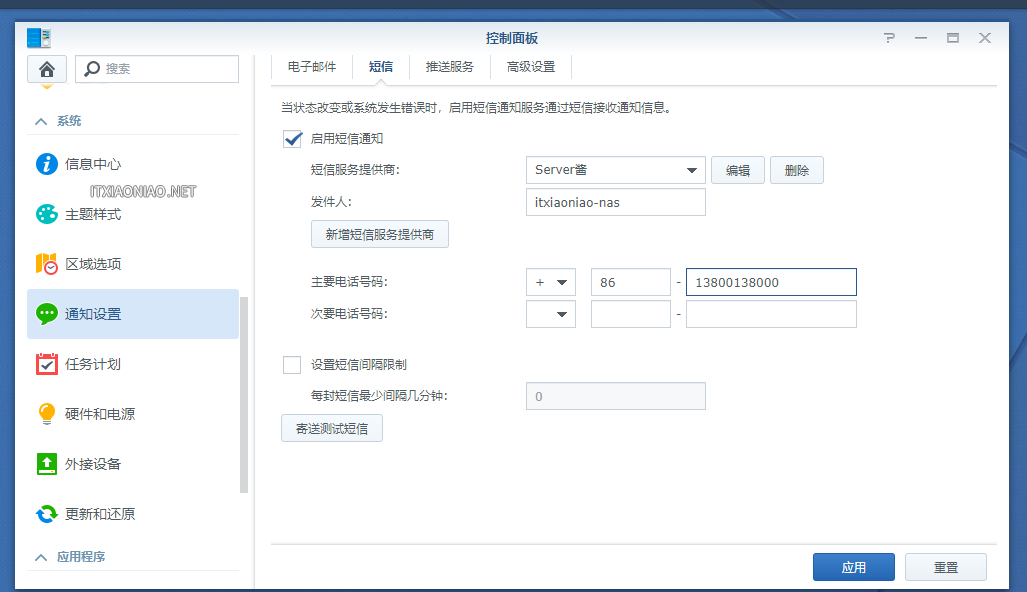
Task: Switch to the 电子邮件 tab
Action: [x=312, y=67]
